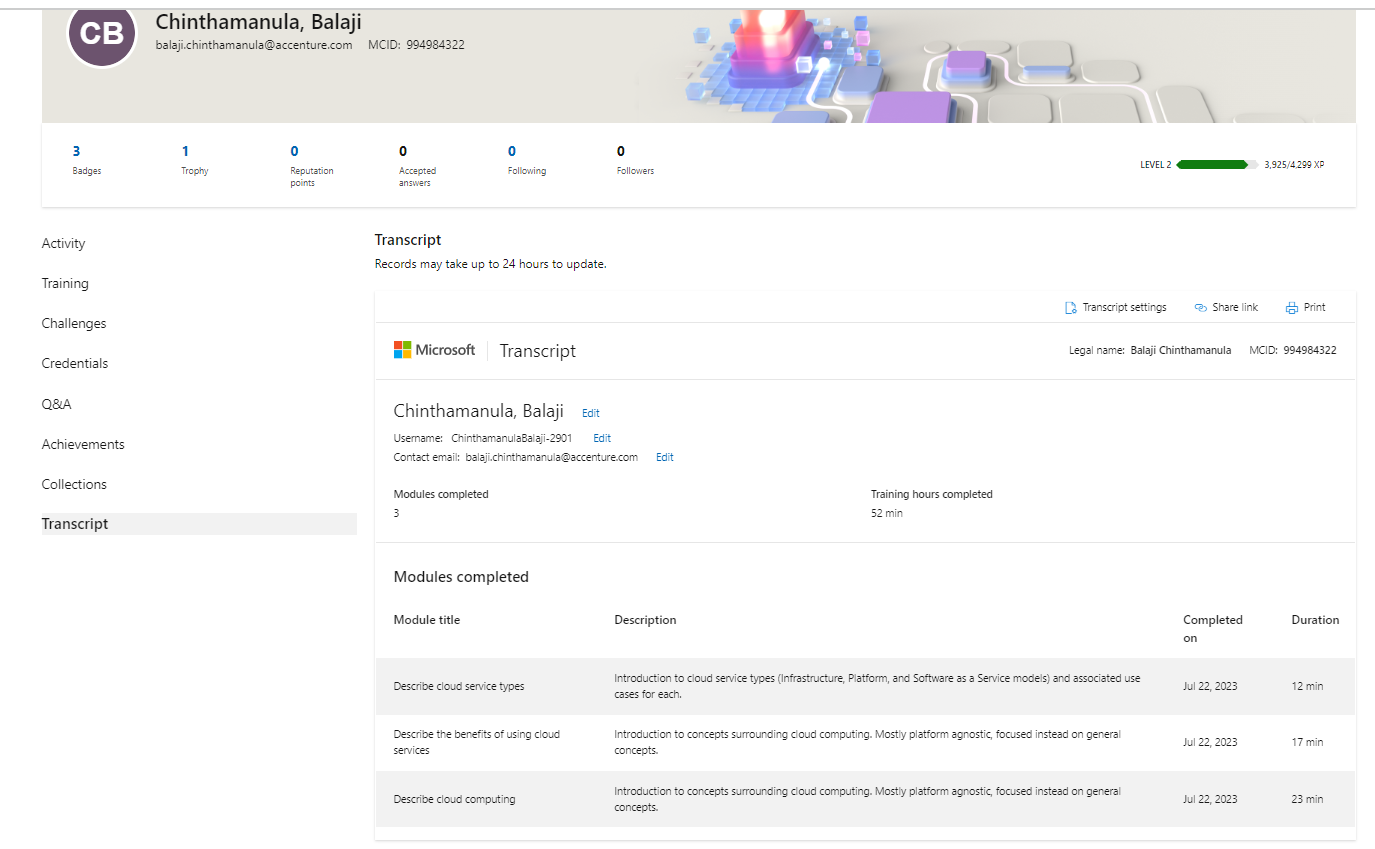The height and width of the screenshot is (849, 1375).
Task: Go to Challenges section
Action: [74, 323]
